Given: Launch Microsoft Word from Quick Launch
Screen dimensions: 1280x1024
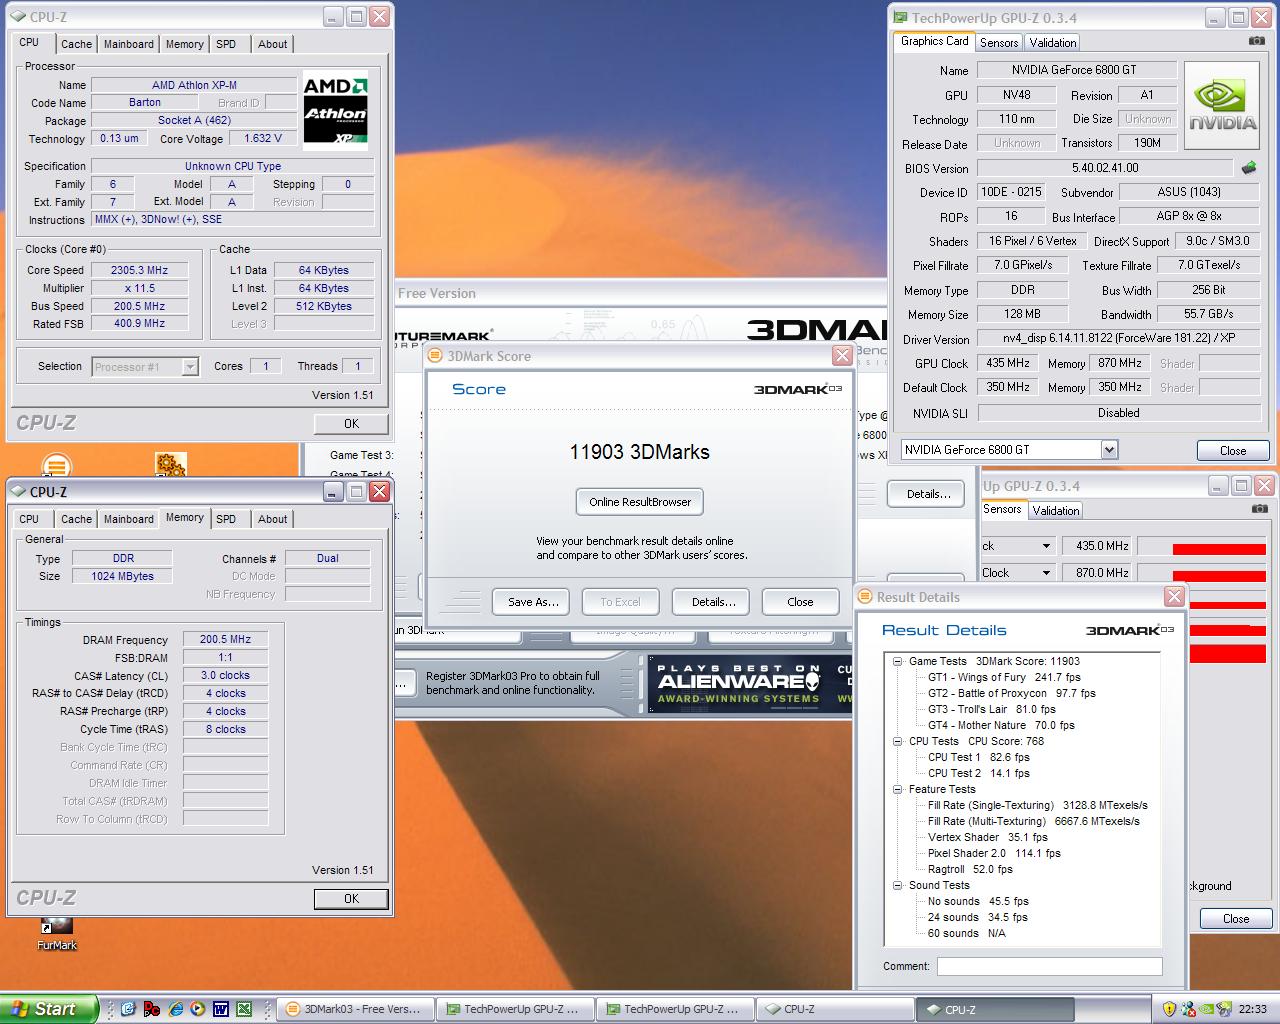Looking at the screenshot, I should tap(221, 1009).
